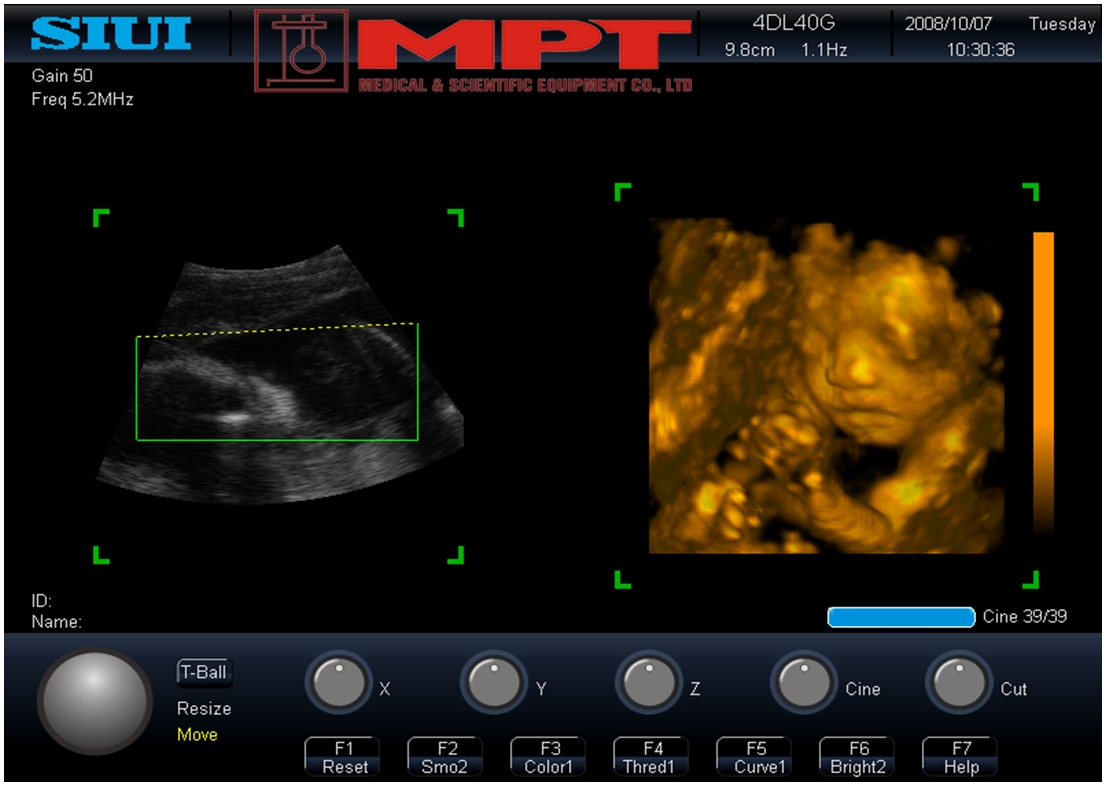1108x788 pixels.
Task: Cycle the F3 Color1 color map
Action: [x=549, y=758]
